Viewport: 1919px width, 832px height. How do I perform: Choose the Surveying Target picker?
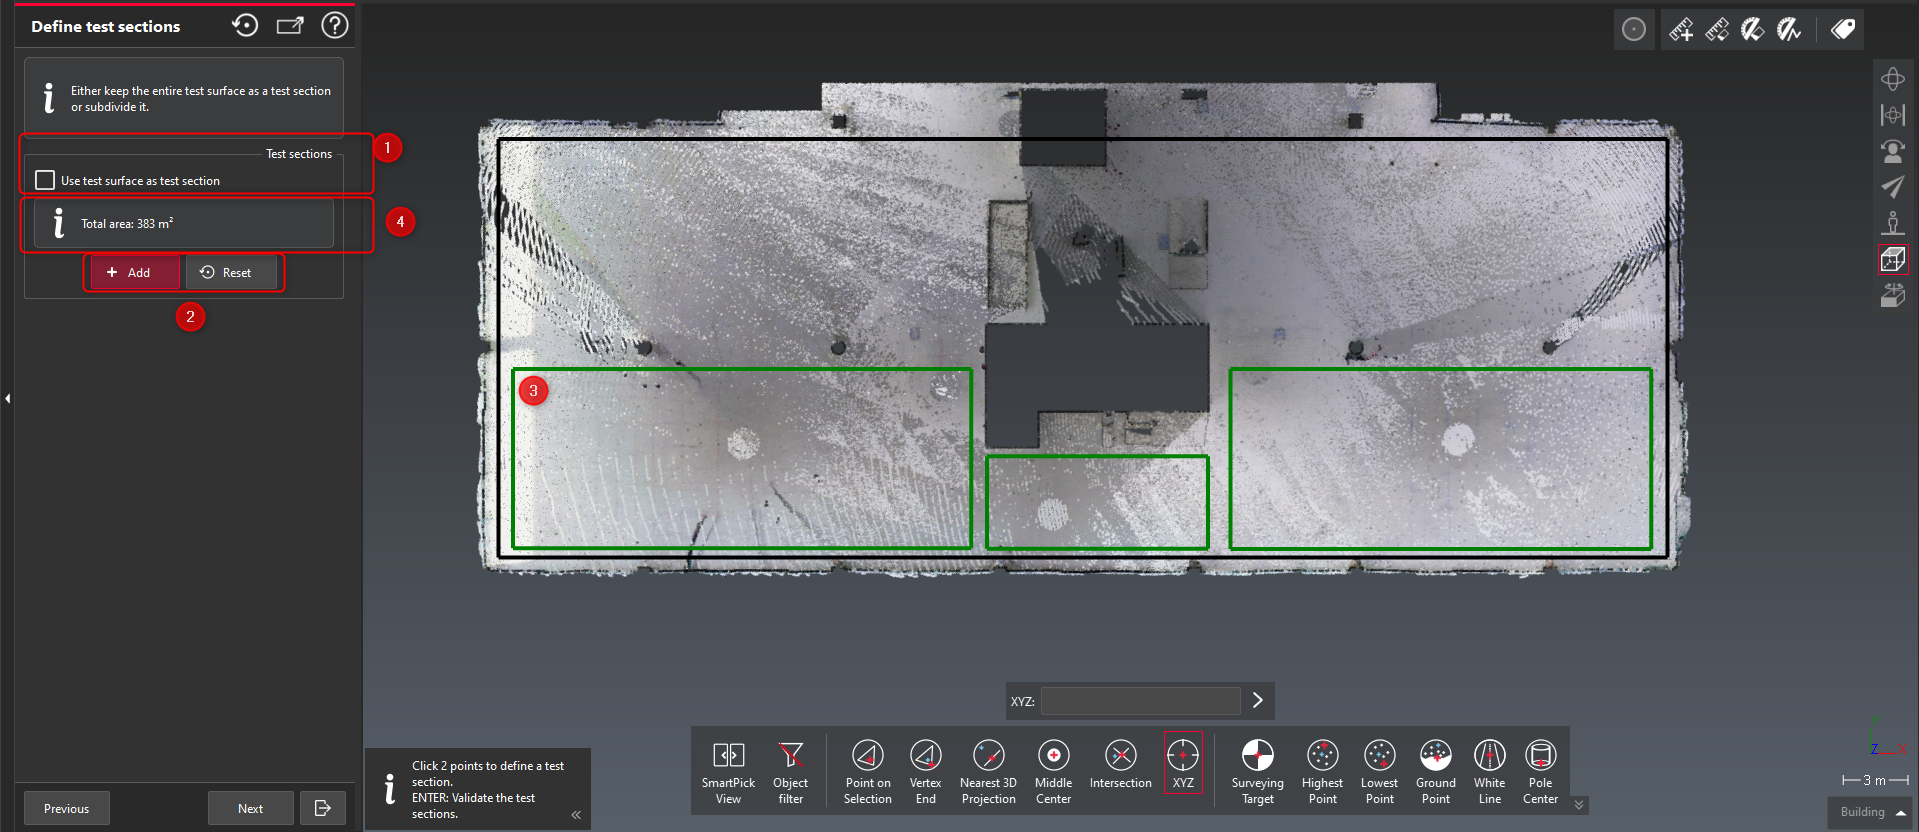1257,769
